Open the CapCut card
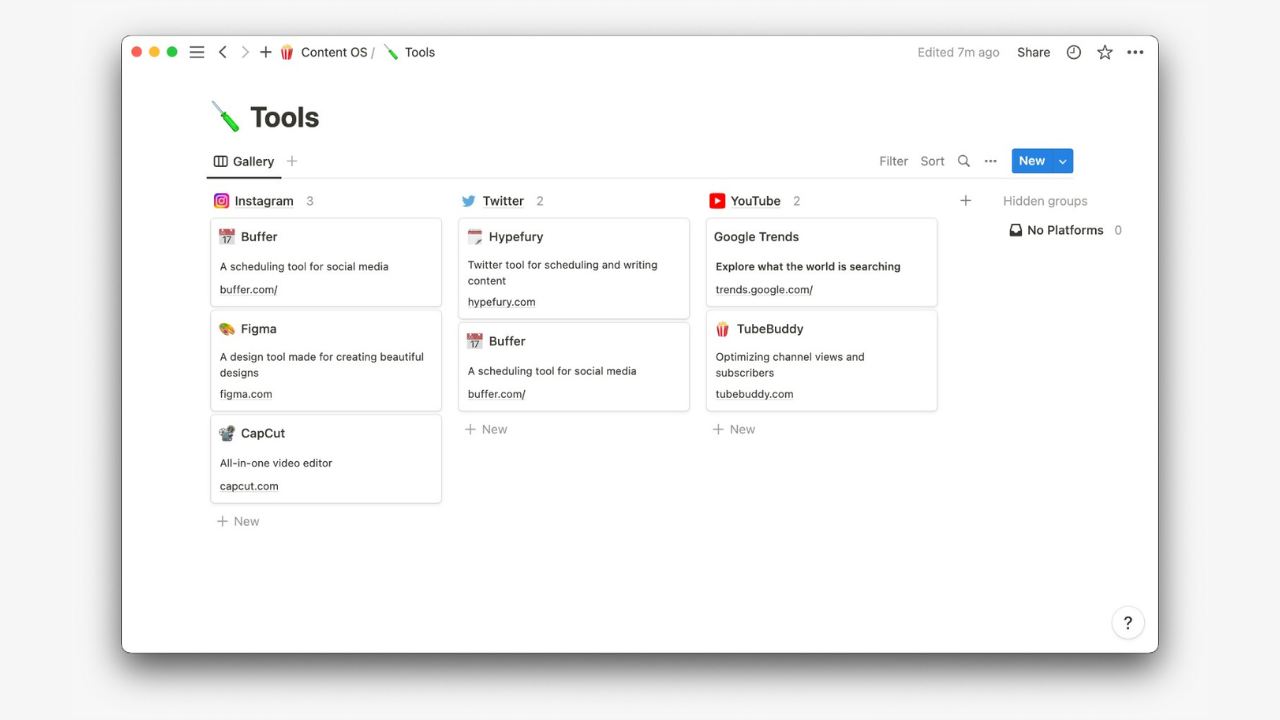1280x720 pixels. click(326, 459)
